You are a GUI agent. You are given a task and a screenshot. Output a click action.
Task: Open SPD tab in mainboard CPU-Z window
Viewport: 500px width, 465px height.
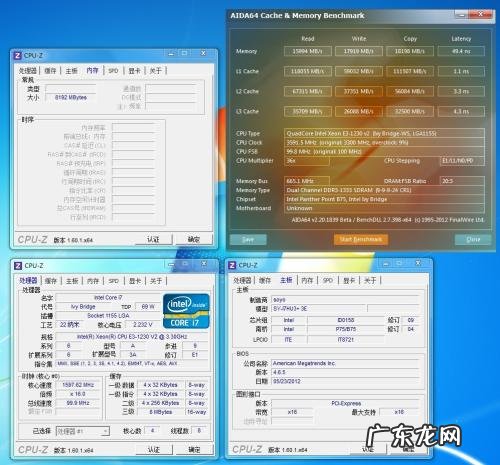tap(328, 280)
